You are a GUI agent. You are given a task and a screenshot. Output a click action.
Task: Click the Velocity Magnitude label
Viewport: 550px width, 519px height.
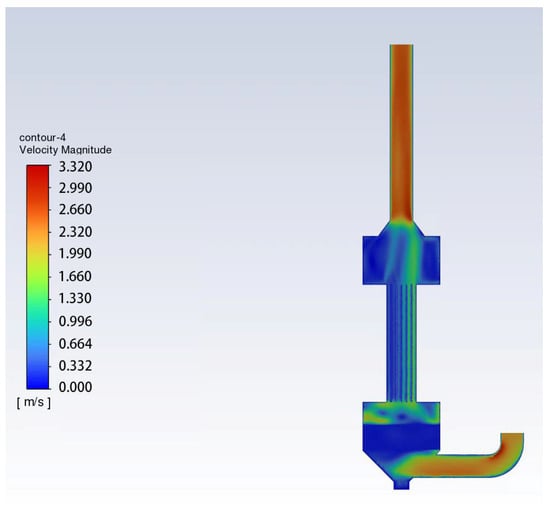(x=65, y=150)
